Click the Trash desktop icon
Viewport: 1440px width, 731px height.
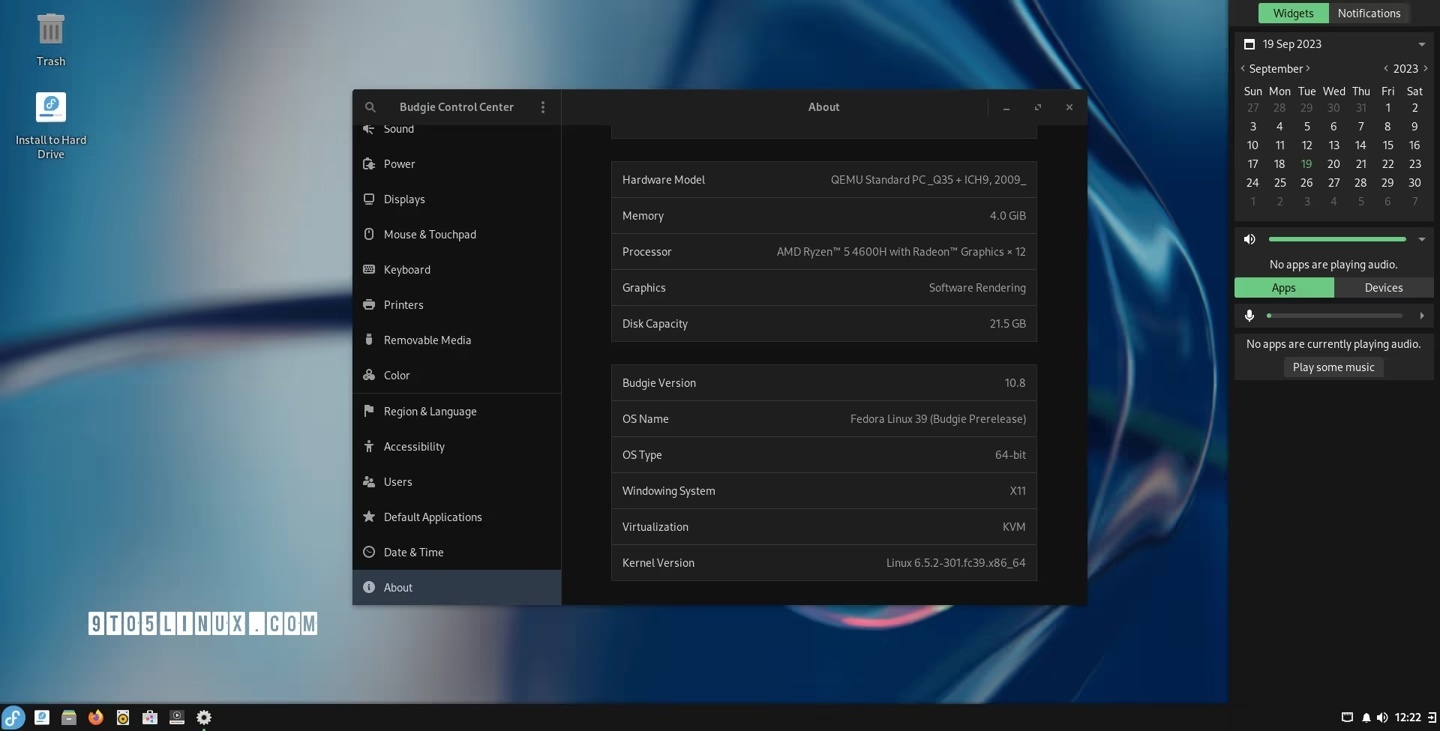point(51,40)
